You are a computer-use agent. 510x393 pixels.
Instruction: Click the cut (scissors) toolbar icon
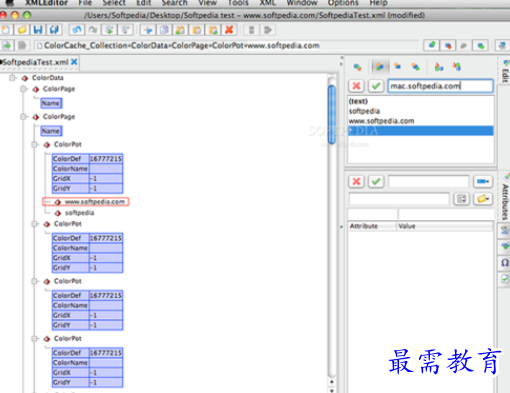click(148, 30)
